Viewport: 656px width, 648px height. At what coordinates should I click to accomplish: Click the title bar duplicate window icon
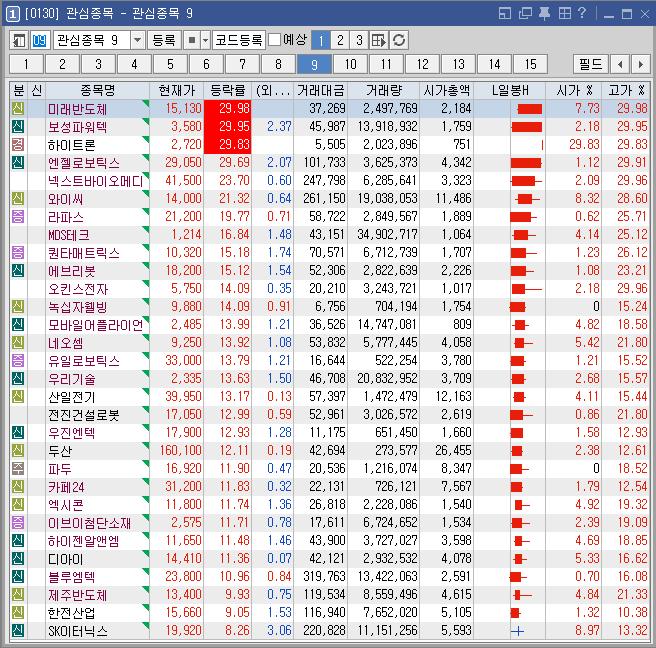[525, 14]
